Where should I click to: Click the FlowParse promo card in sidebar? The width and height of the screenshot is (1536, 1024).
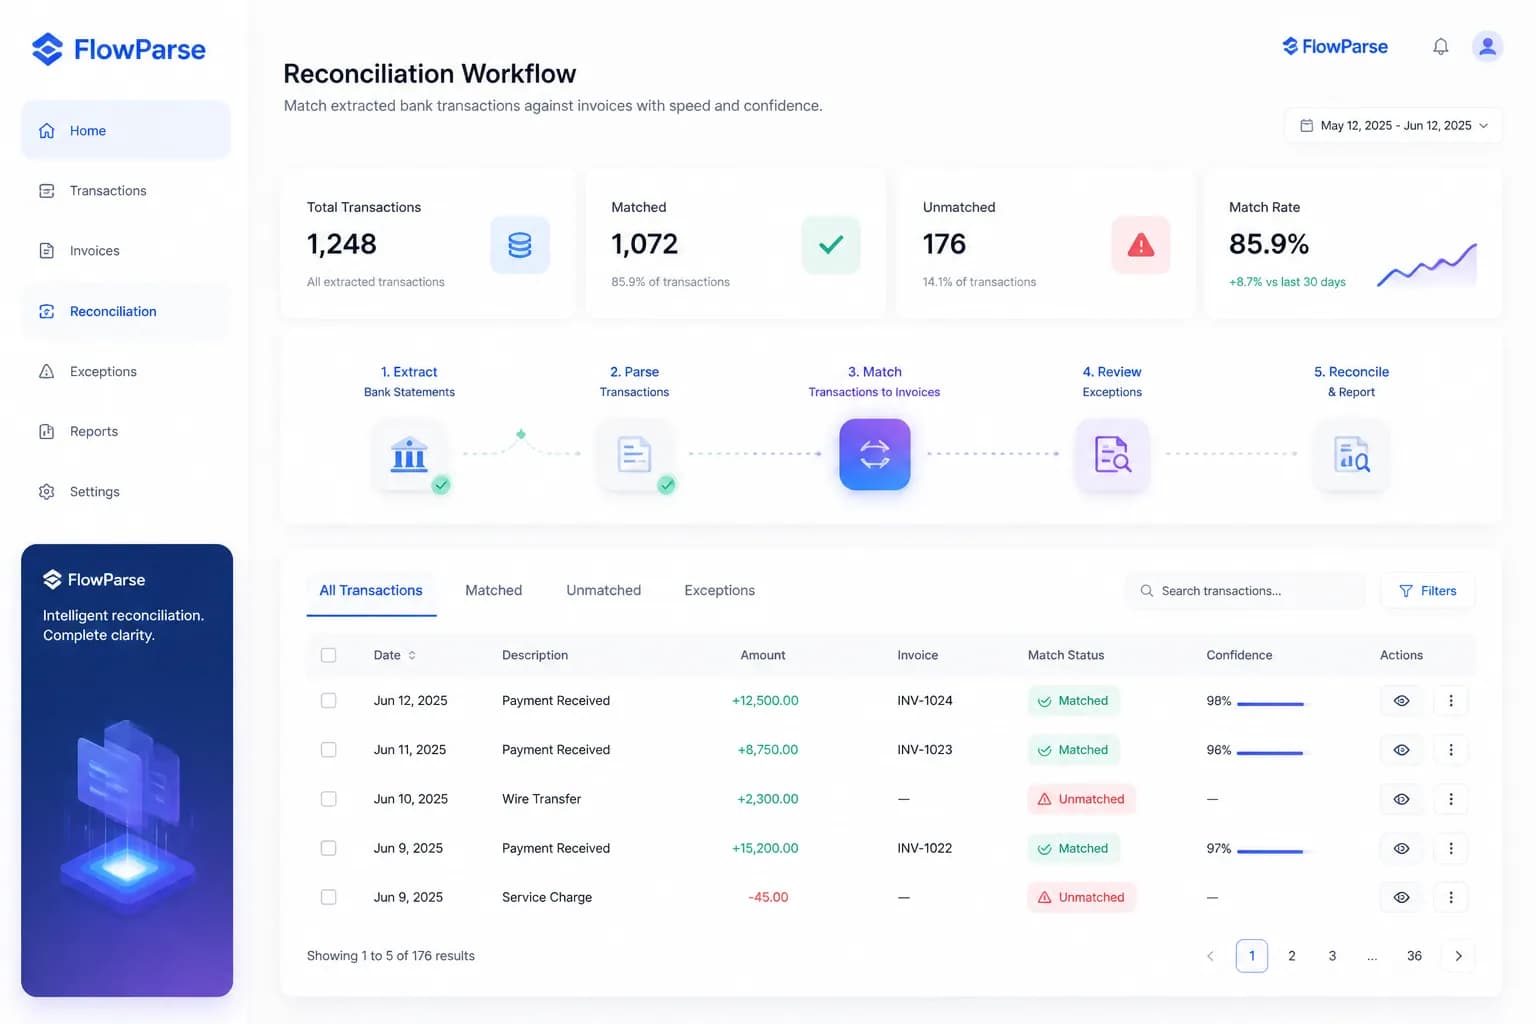click(x=127, y=770)
